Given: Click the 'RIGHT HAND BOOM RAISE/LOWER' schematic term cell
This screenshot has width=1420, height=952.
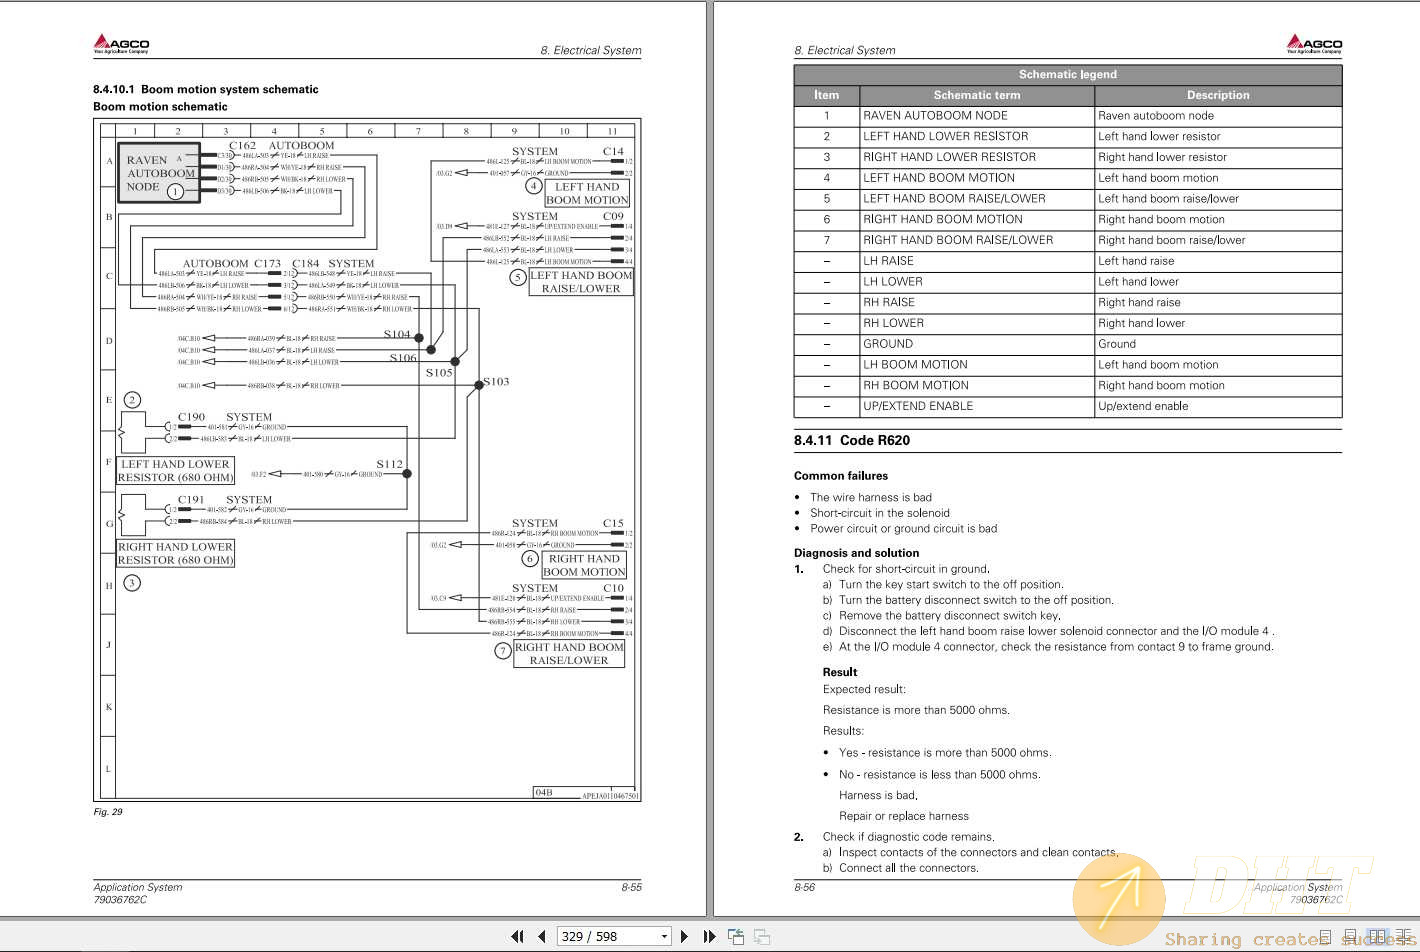Looking at the screenshot, I should pyautogui.click(x=977, y=240).
